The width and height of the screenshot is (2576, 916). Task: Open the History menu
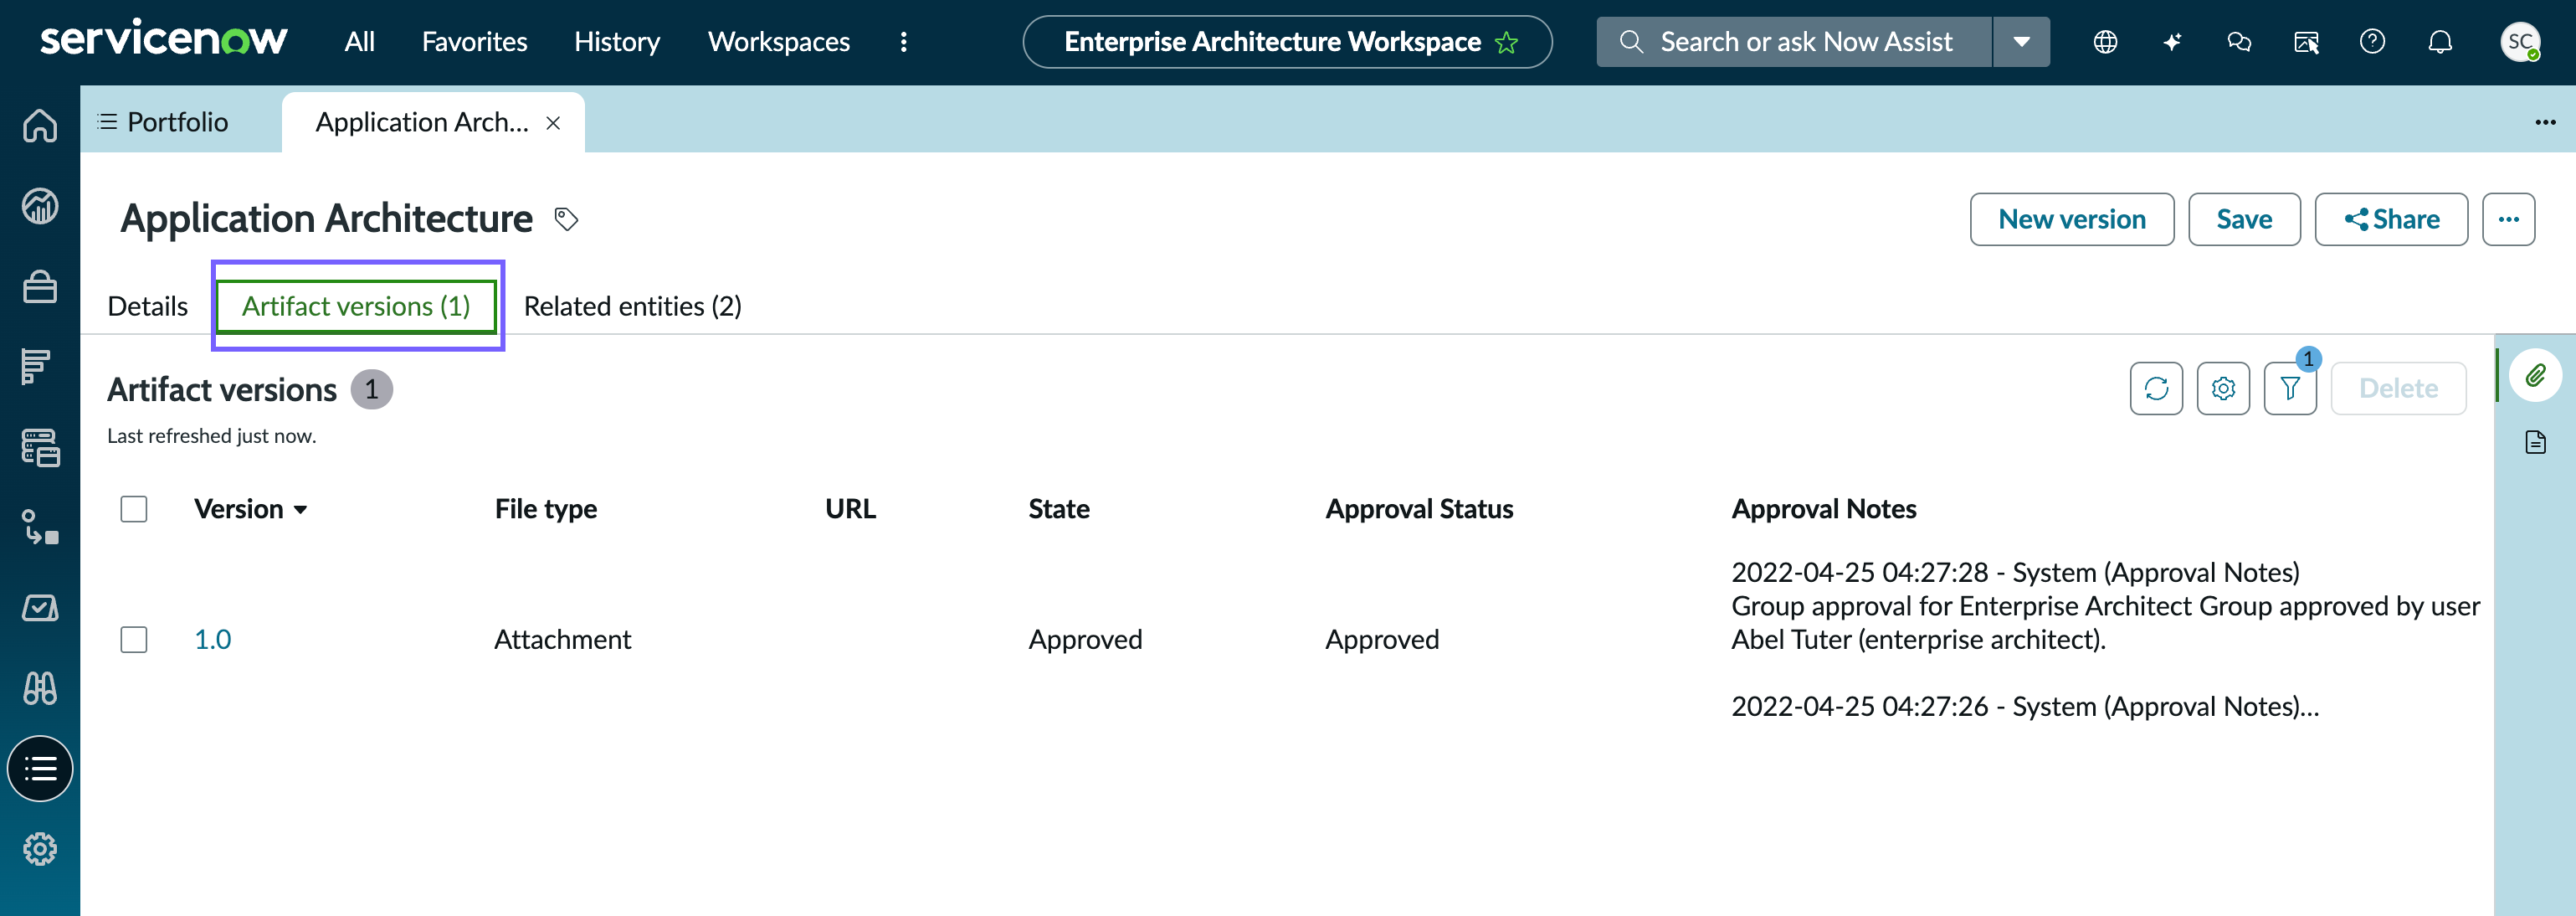click(x=617, y=42)
